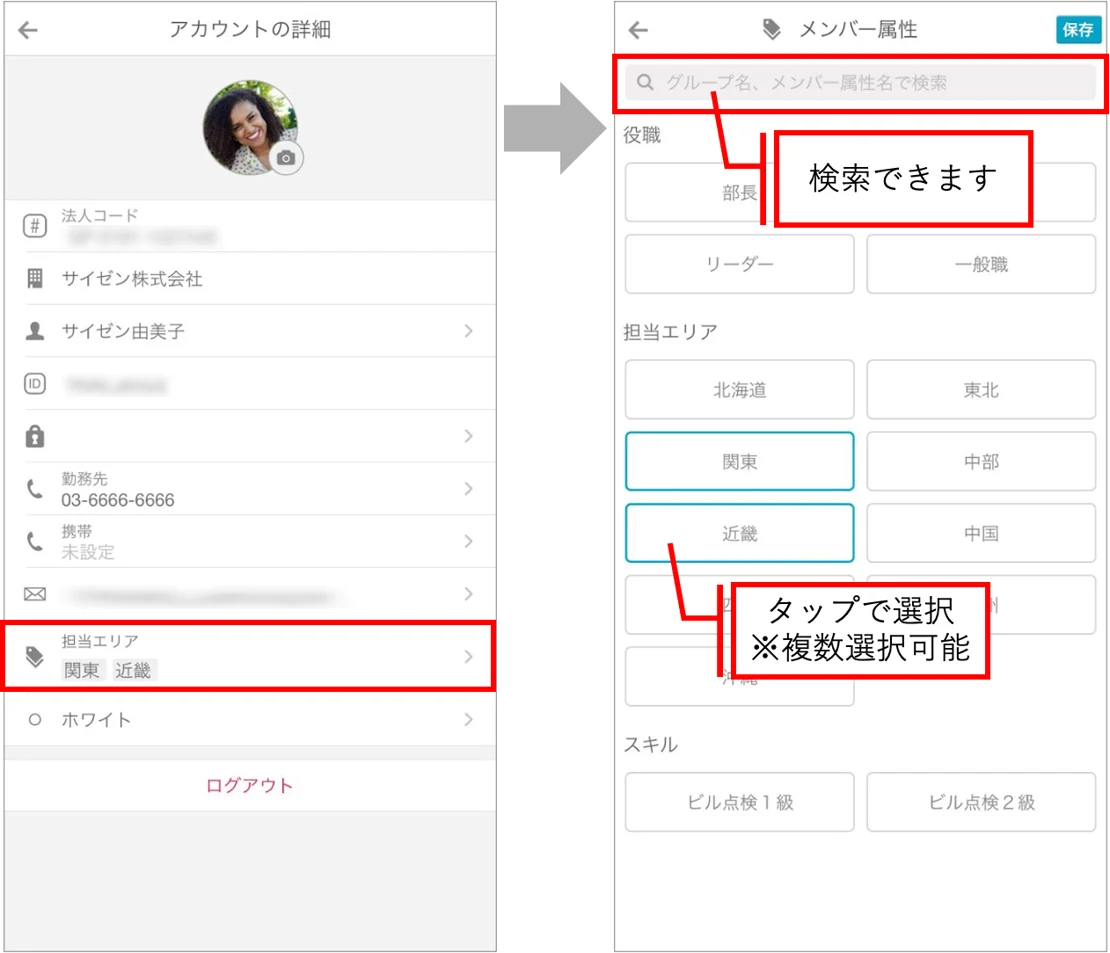Open the 携帯 未設定 row chevron

pyautogui.click(x=469, y=542)
